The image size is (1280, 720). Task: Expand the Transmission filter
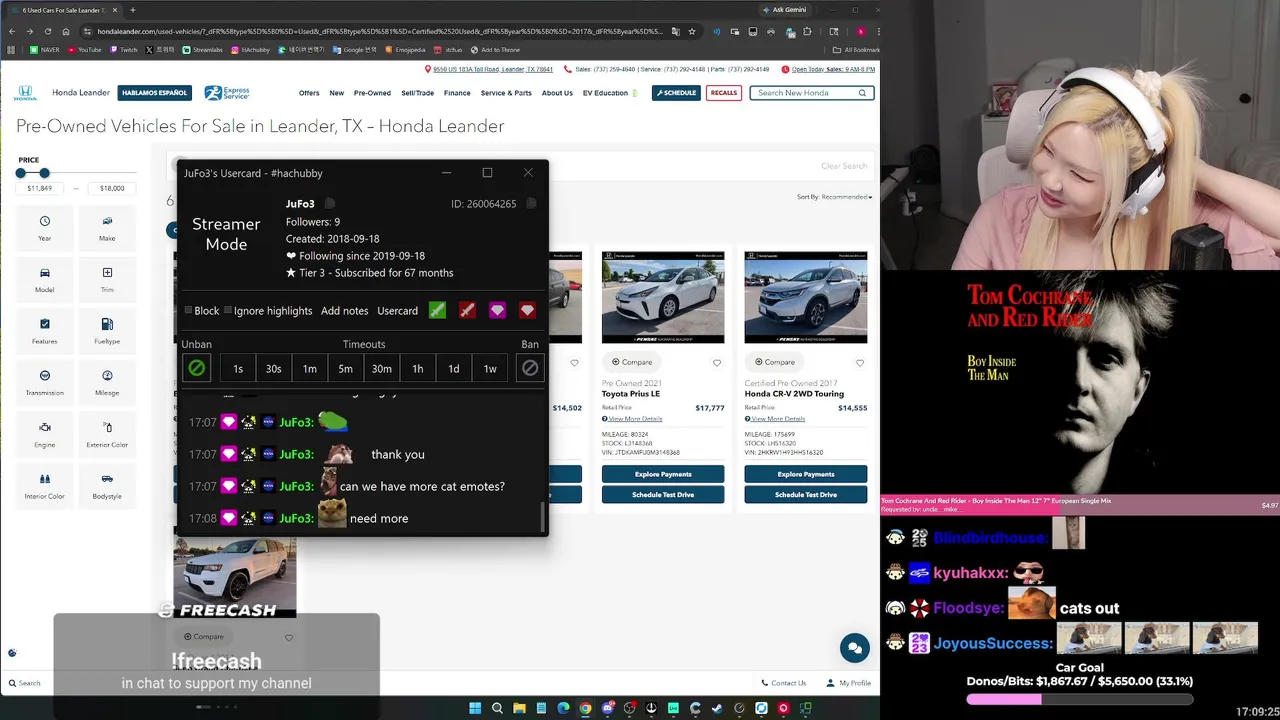tap(45, 383)
